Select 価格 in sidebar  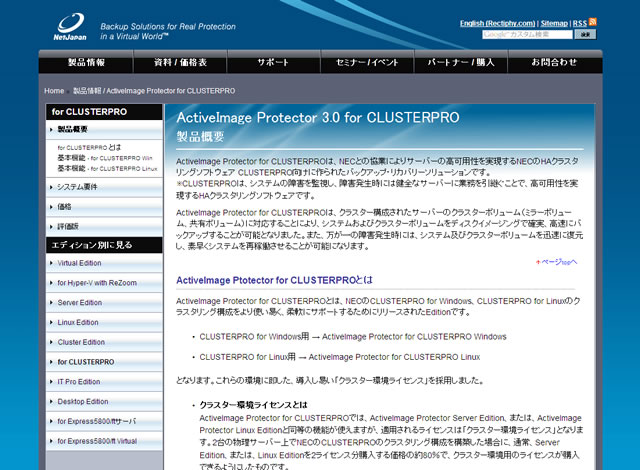click(x=104, y=207)
